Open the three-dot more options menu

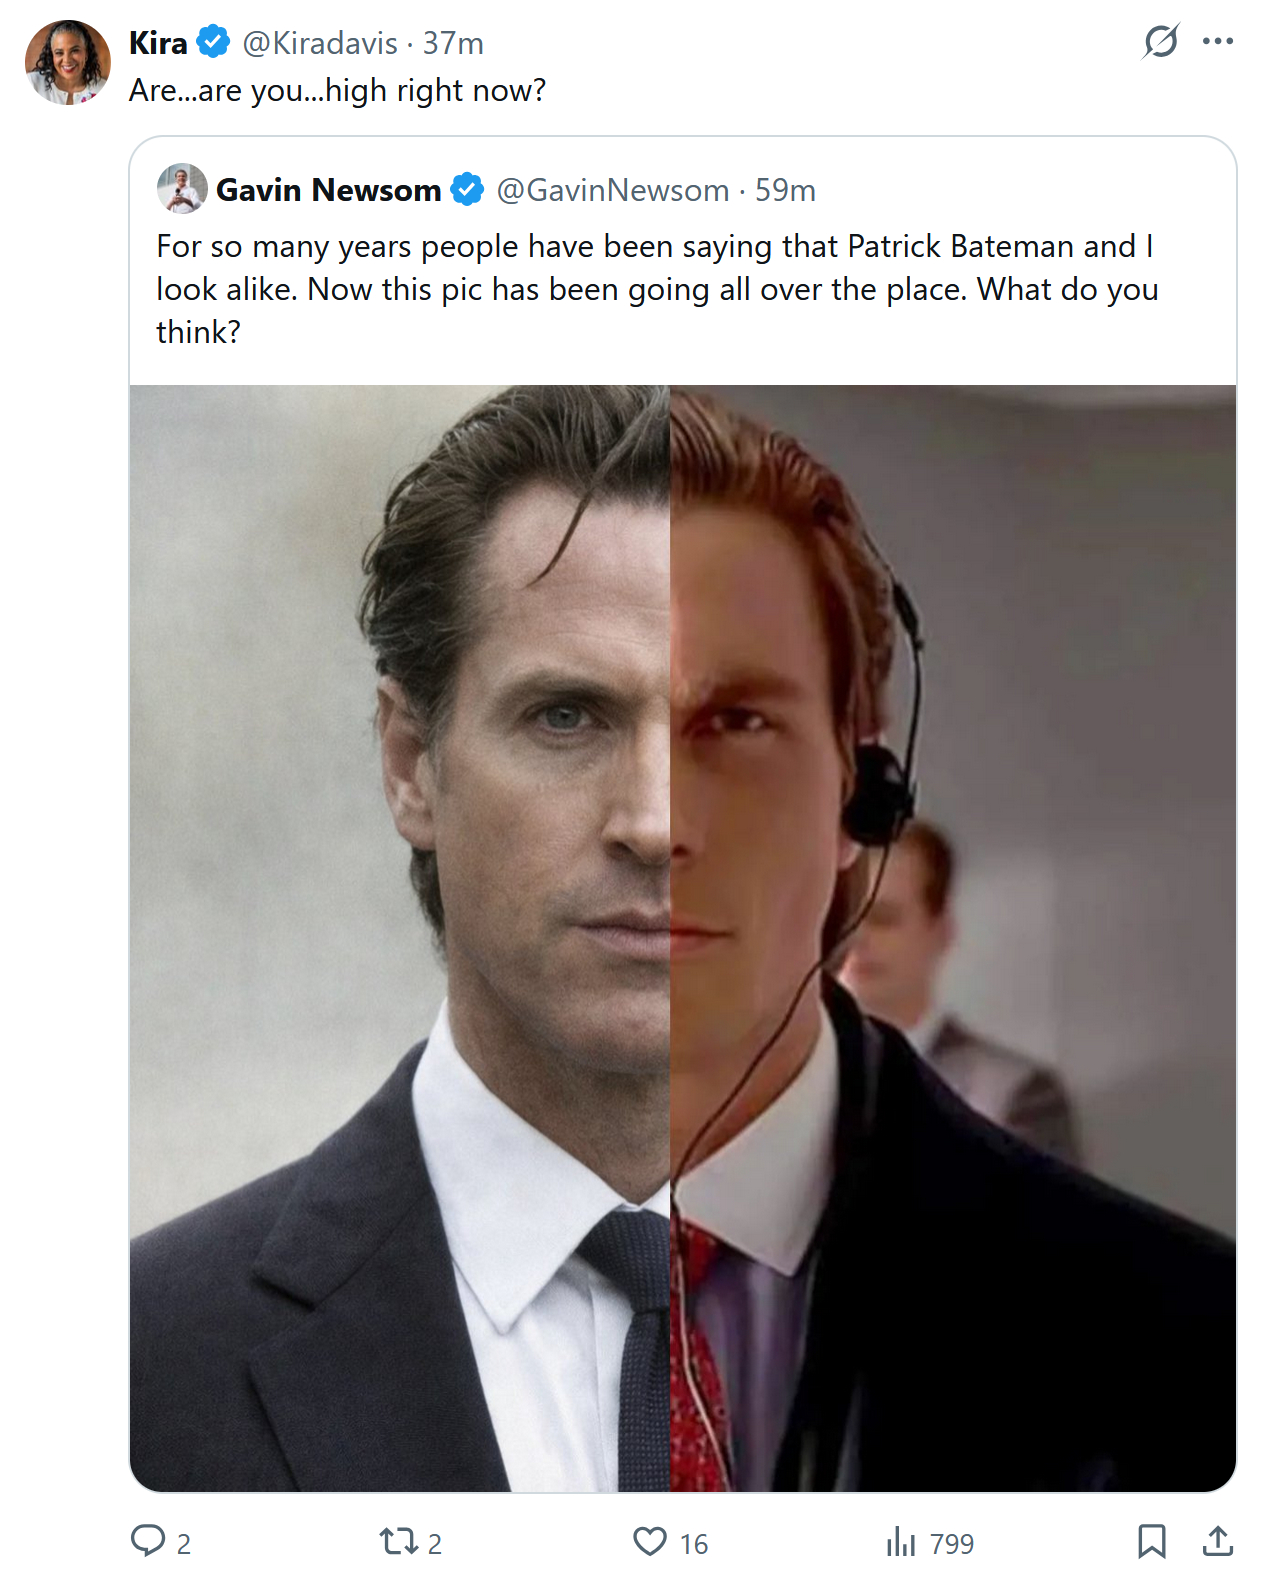pos(1217,42)
